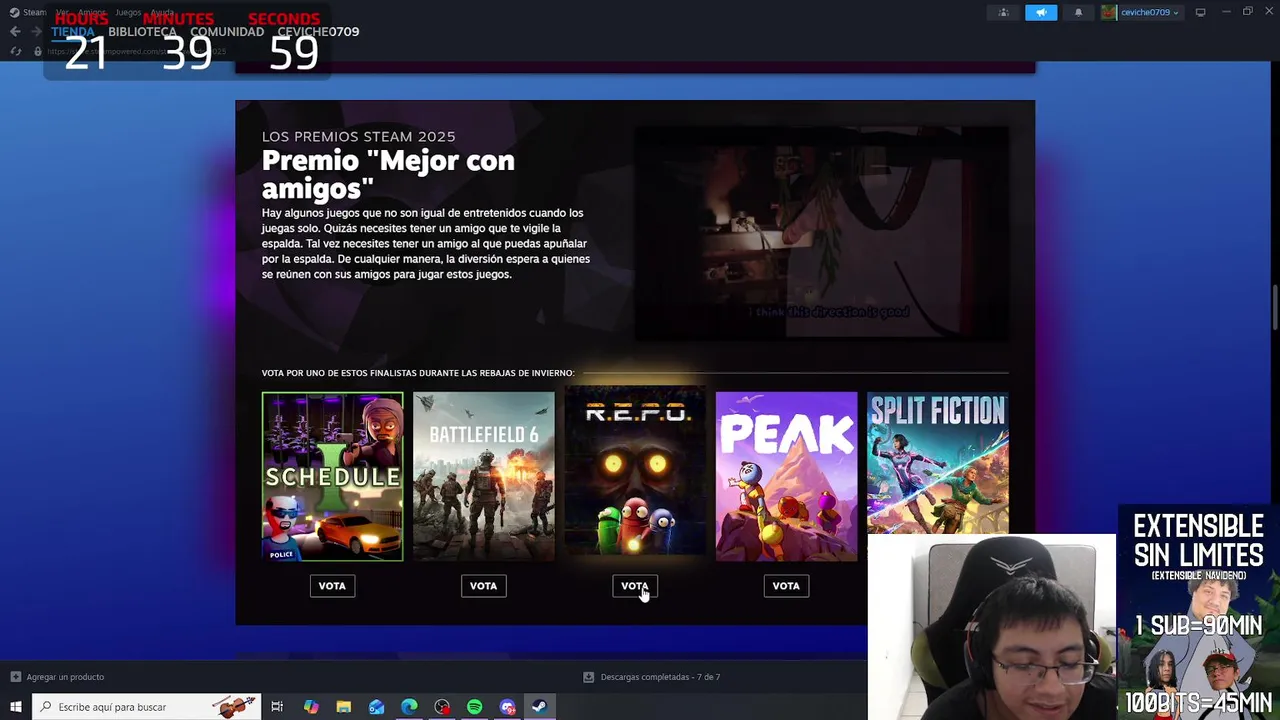Screen dimensions: 1280x720
Task: Open the Split Fiction game thumbnail
Action: coord(937,462)
